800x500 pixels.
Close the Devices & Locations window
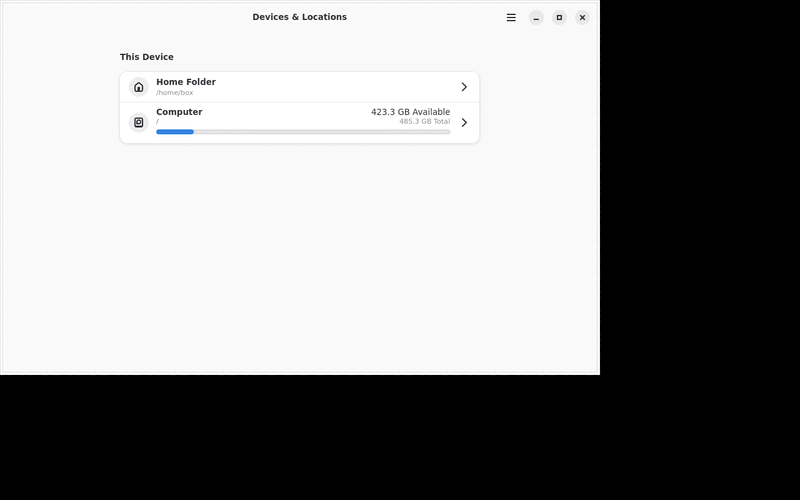coord(582,17)
